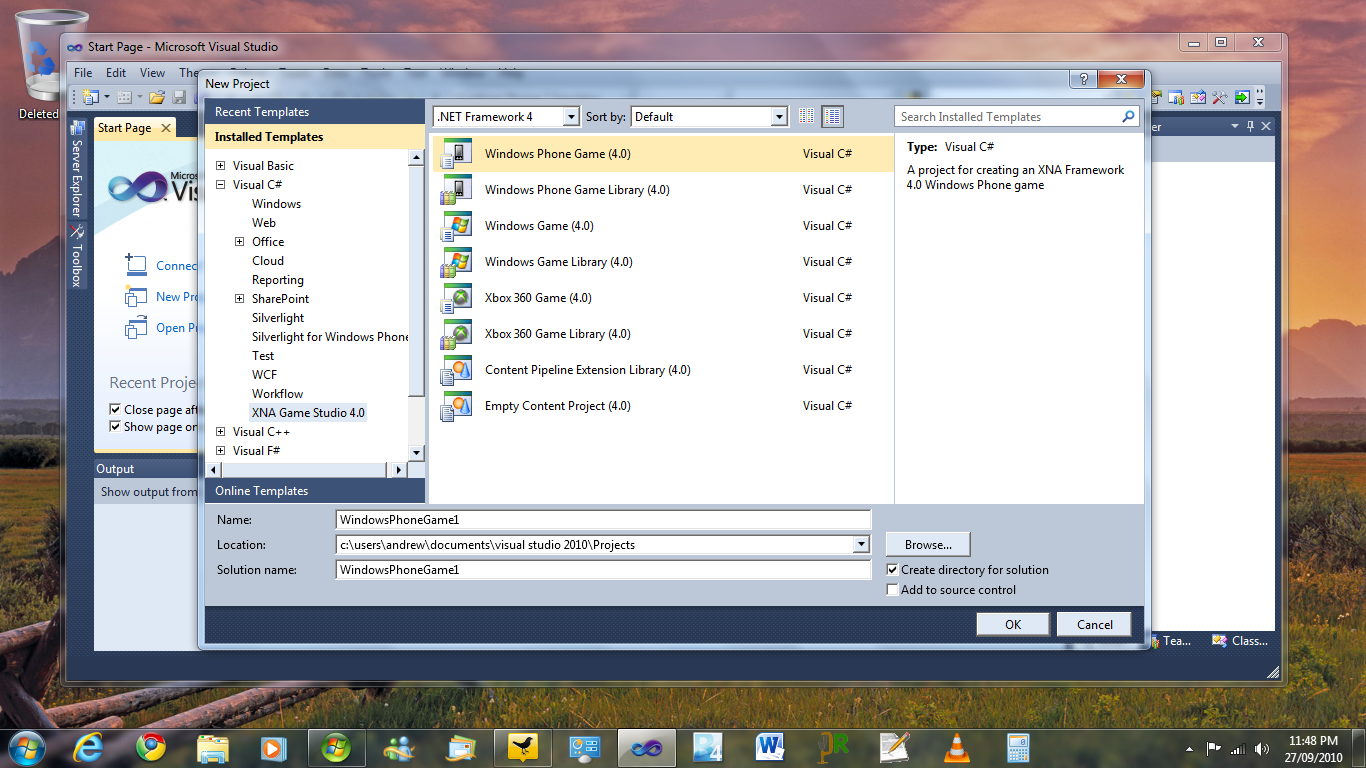
Task: Click the Solution name text field
Action: click(604, 570)
